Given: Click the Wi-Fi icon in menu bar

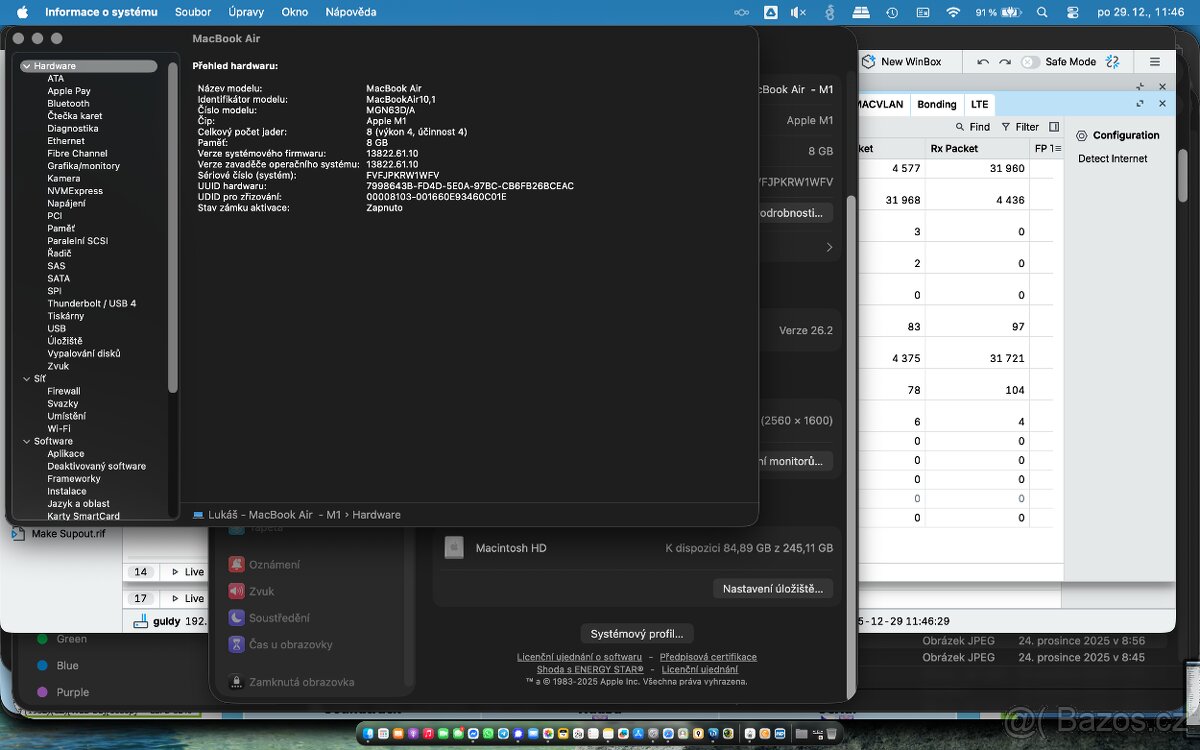Looking at the screenshot, I should coord(953,12).
